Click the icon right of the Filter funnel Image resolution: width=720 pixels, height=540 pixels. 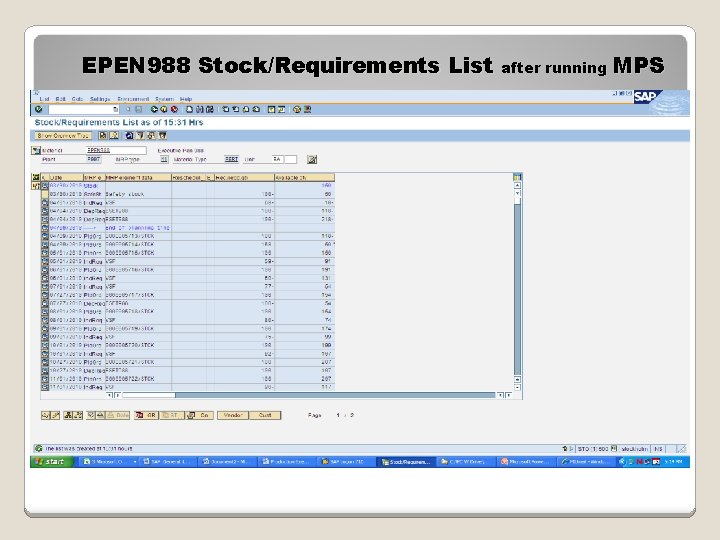tap(151, 135)
